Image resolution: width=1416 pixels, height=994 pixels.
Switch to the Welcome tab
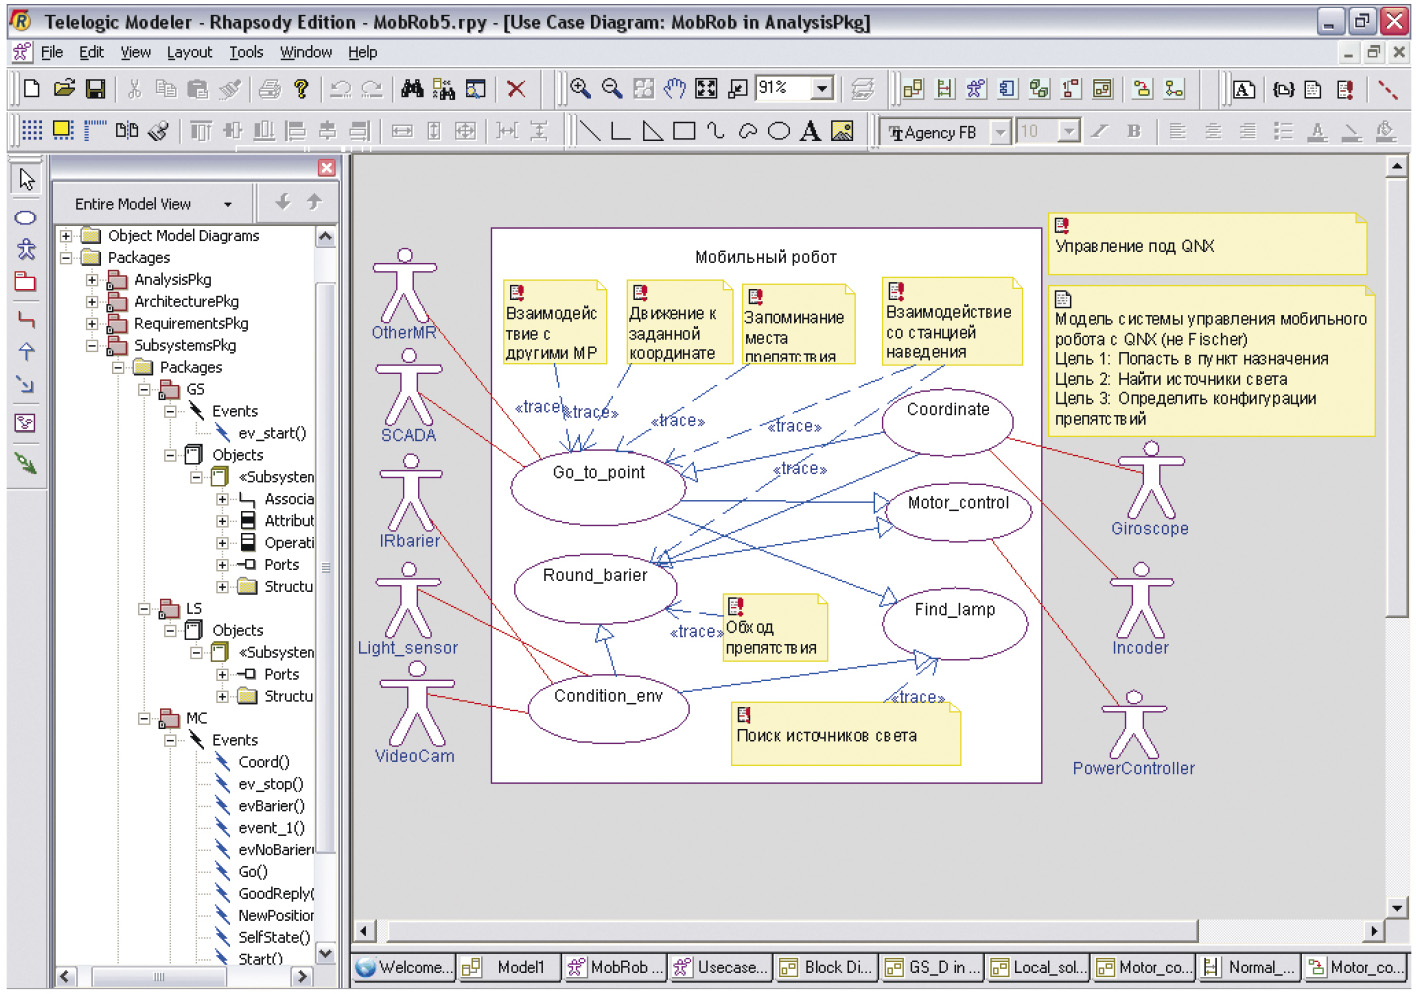(x=404, y=967)
